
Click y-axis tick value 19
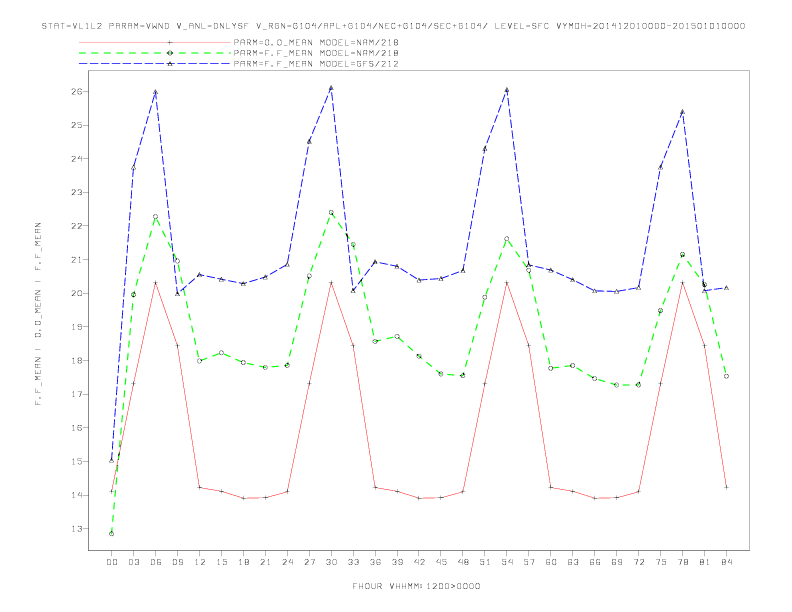coord(77,327)
